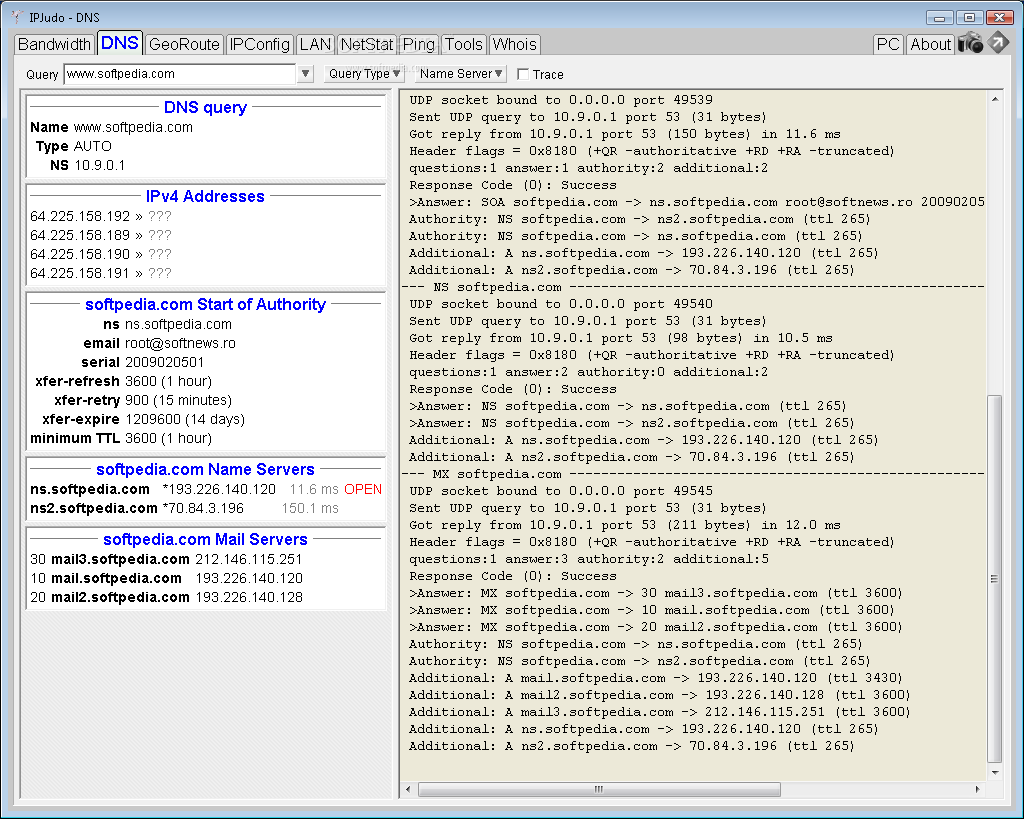This screenshot has width=1024, height=819.
Task: Open the Query history dropdown arrow
Action: click(x=305, y=74)
